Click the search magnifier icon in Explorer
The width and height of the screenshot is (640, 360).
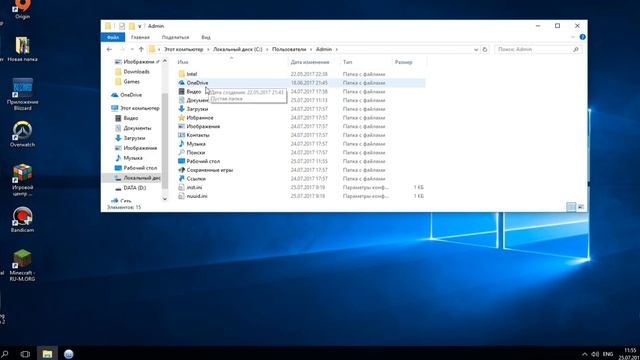click(576, 49)
